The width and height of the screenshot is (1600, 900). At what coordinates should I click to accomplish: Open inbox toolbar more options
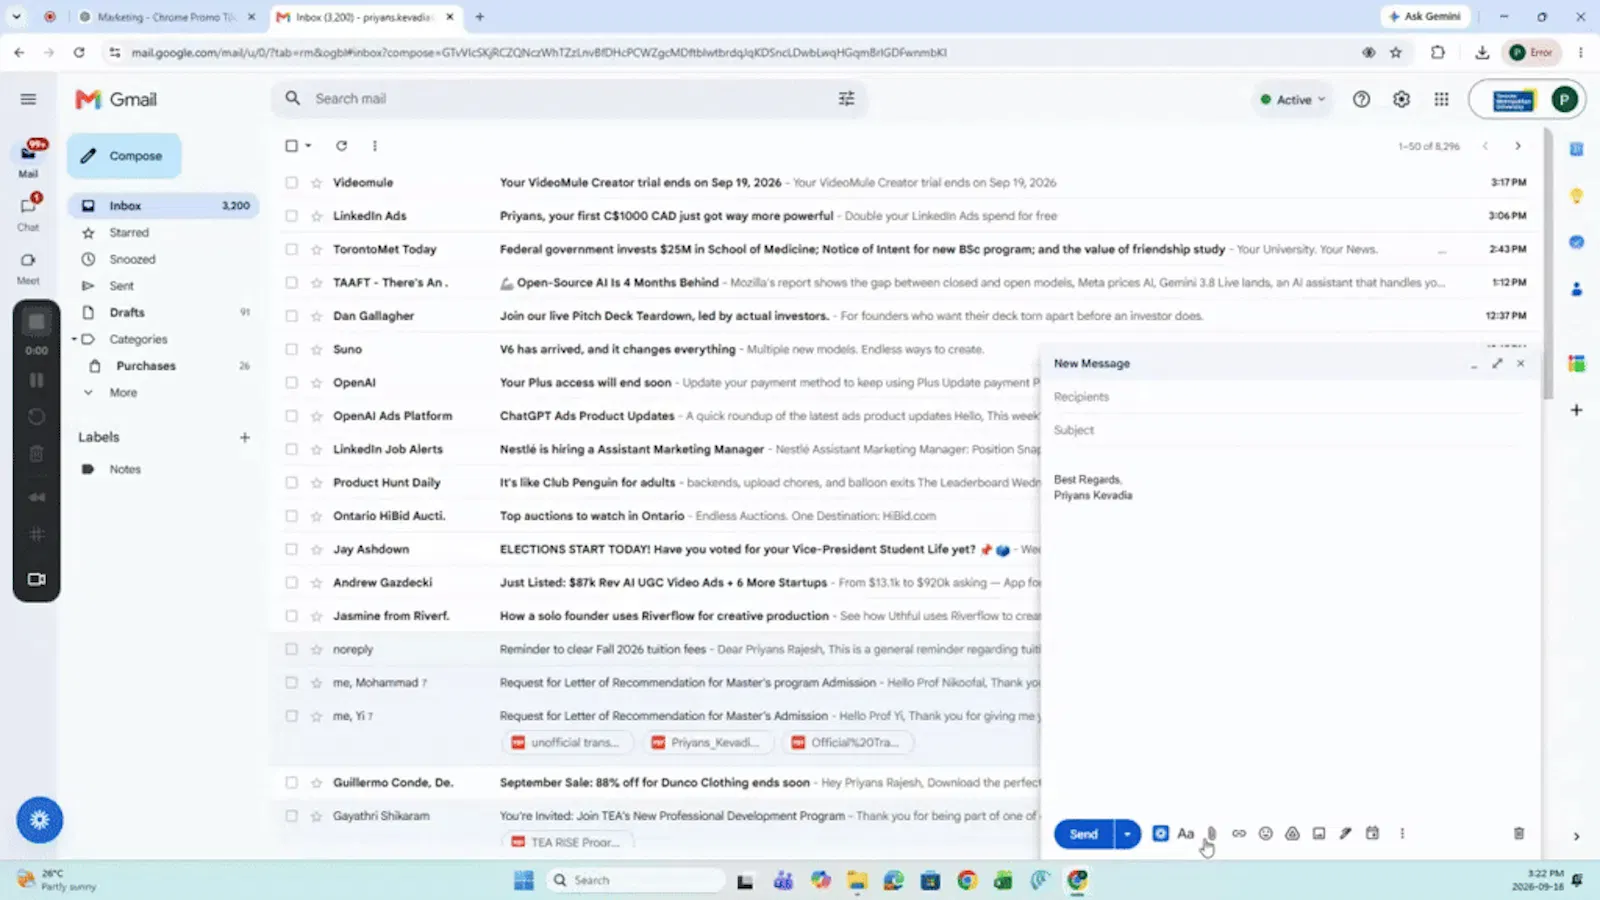coord(375,146)
